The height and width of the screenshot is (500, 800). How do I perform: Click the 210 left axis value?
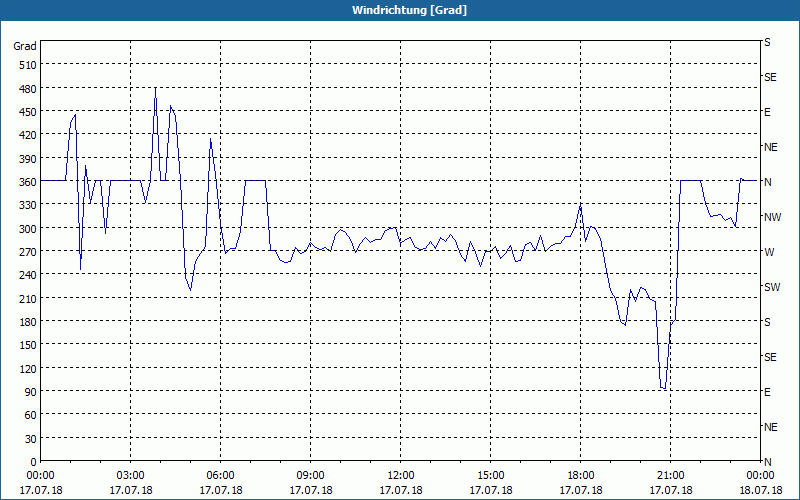29,298
